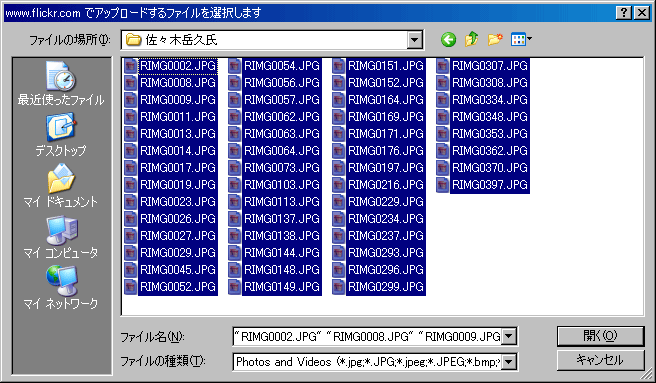The height and width of the screenshot is (383, 656).
Task: Expand the ファイルの場所 folder dropdown
Action: tap(415, 40)
